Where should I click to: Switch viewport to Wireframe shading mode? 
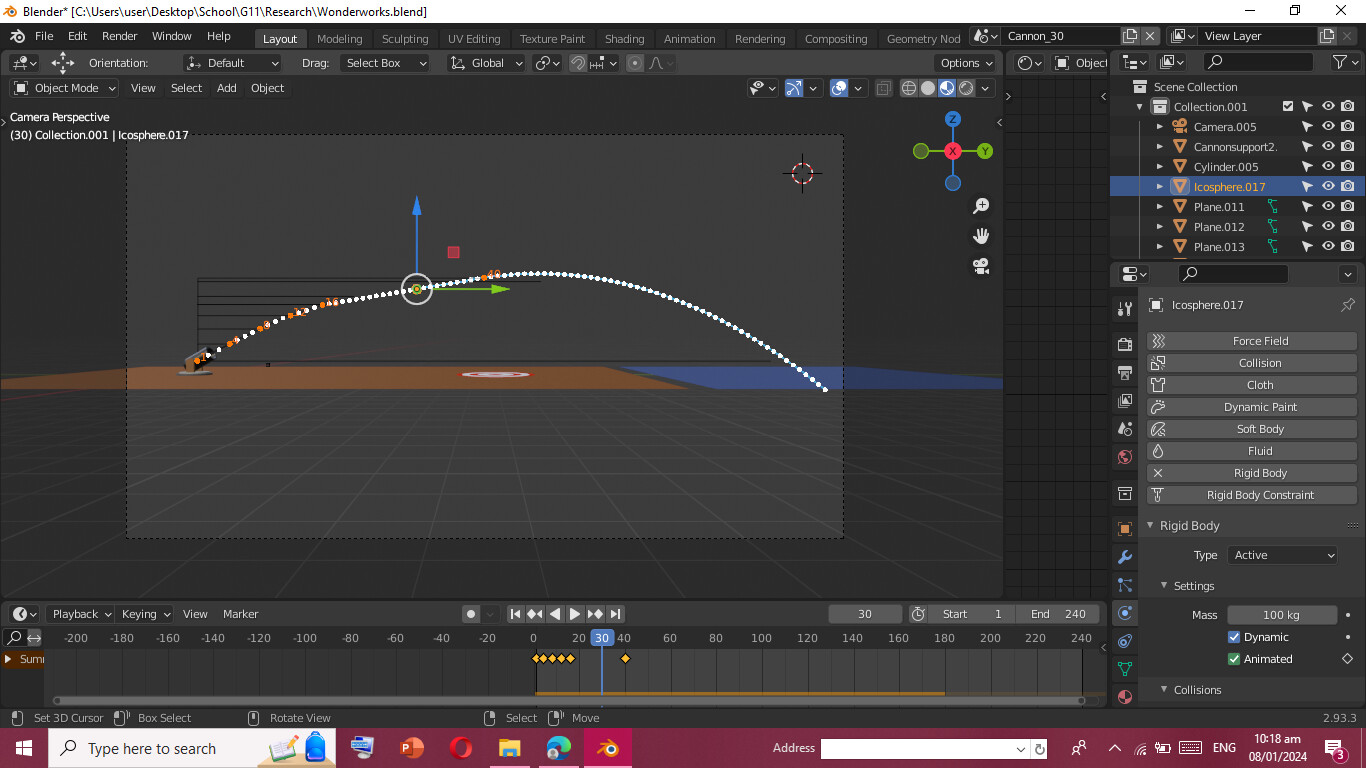pos(909,88)
